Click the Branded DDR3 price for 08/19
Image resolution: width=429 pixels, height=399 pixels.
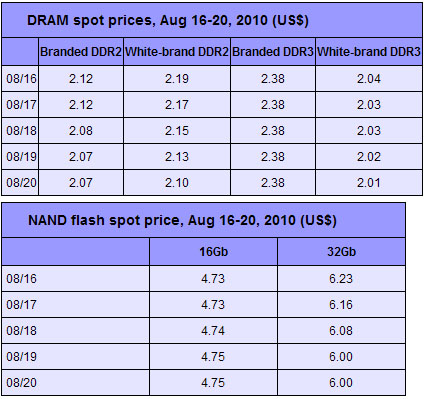[x=273, y=157]
